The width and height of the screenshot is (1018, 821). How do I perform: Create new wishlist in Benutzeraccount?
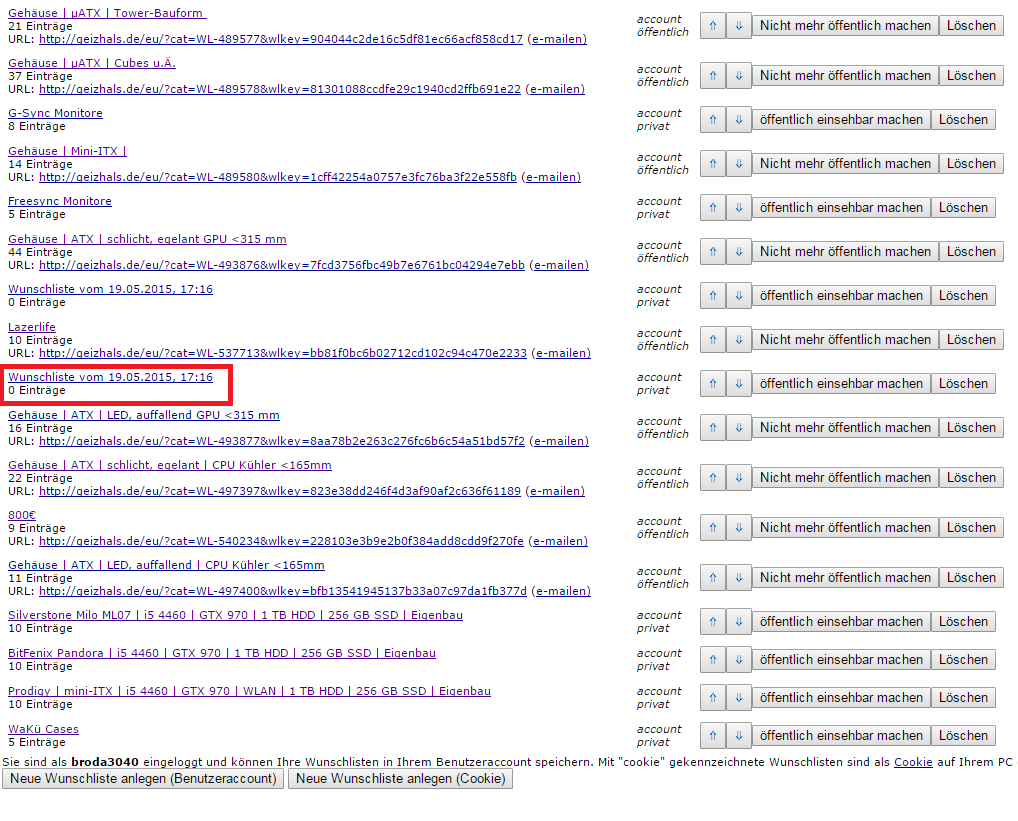143,779
